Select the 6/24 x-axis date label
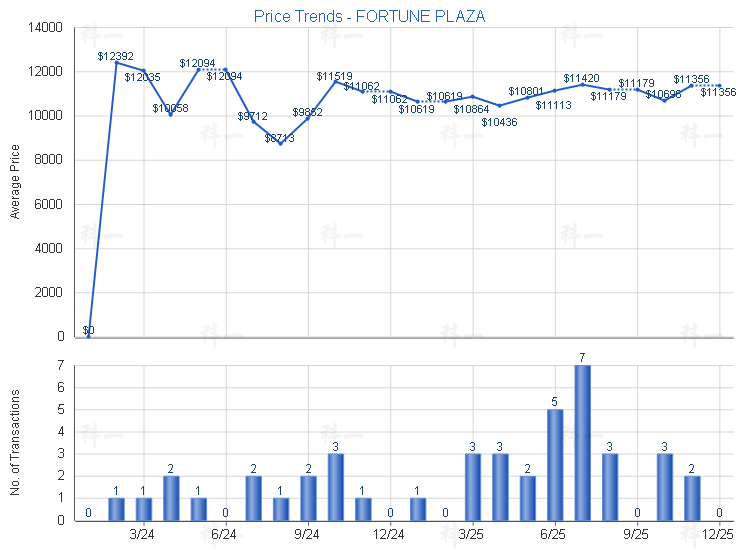 click(225, 534)
